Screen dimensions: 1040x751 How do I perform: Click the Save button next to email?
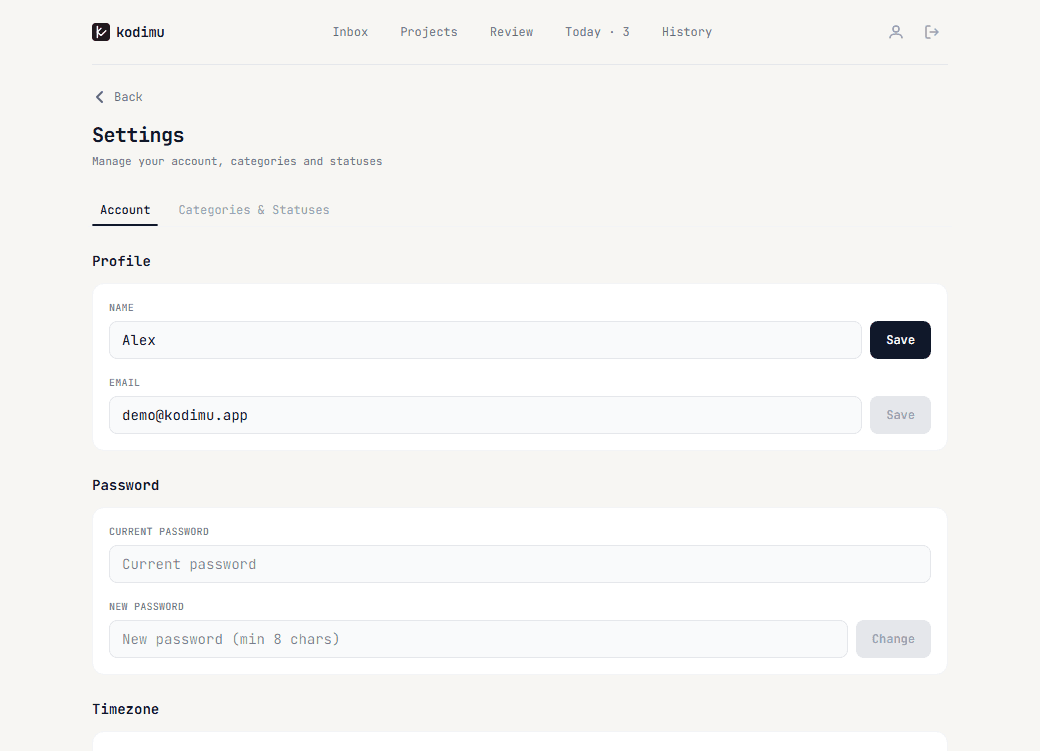(x=899, y=414)
